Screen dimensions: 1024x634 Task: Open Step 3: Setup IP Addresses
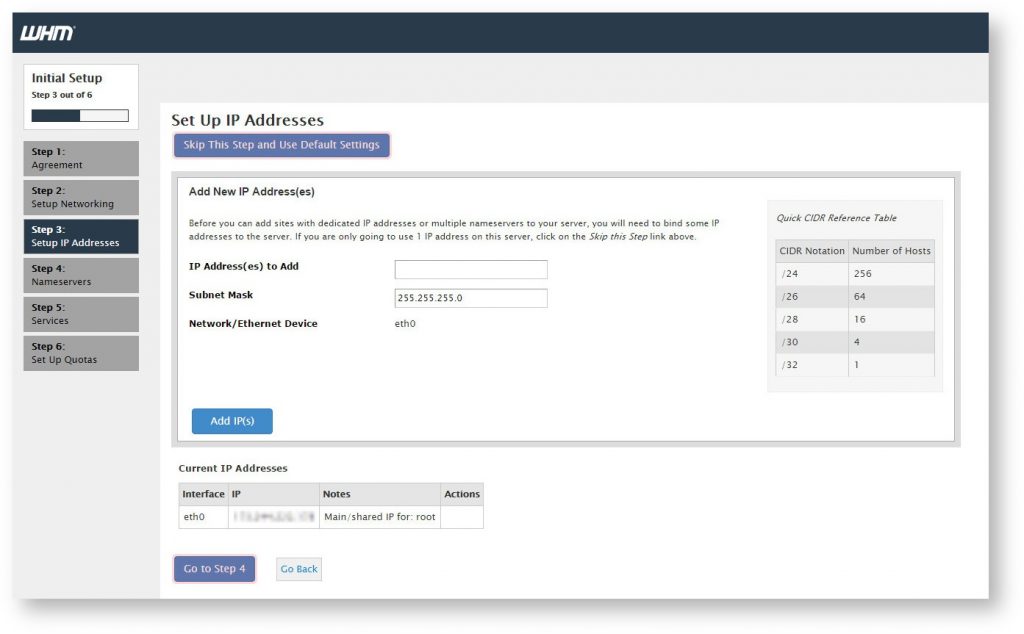pyautogui.click(x=80, y=236)
